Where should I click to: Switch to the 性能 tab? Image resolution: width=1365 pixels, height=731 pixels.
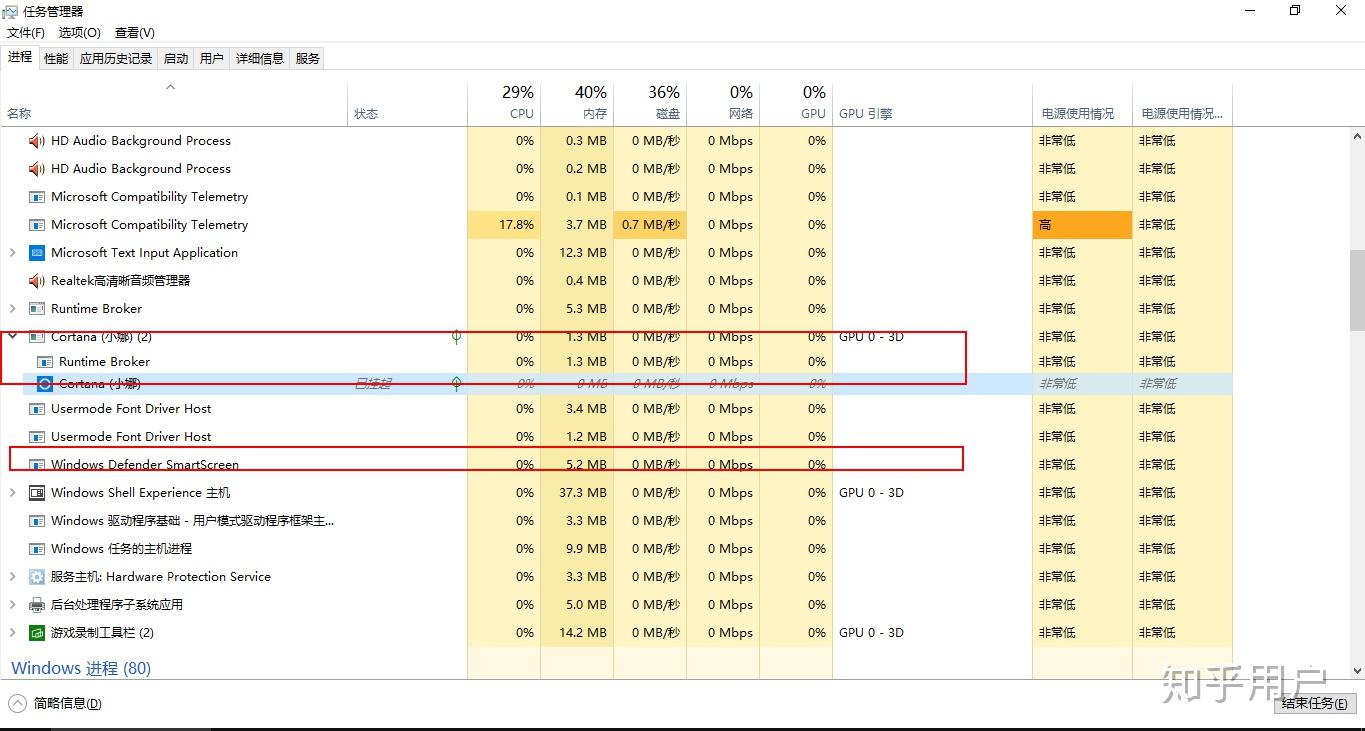pos(55,58)
